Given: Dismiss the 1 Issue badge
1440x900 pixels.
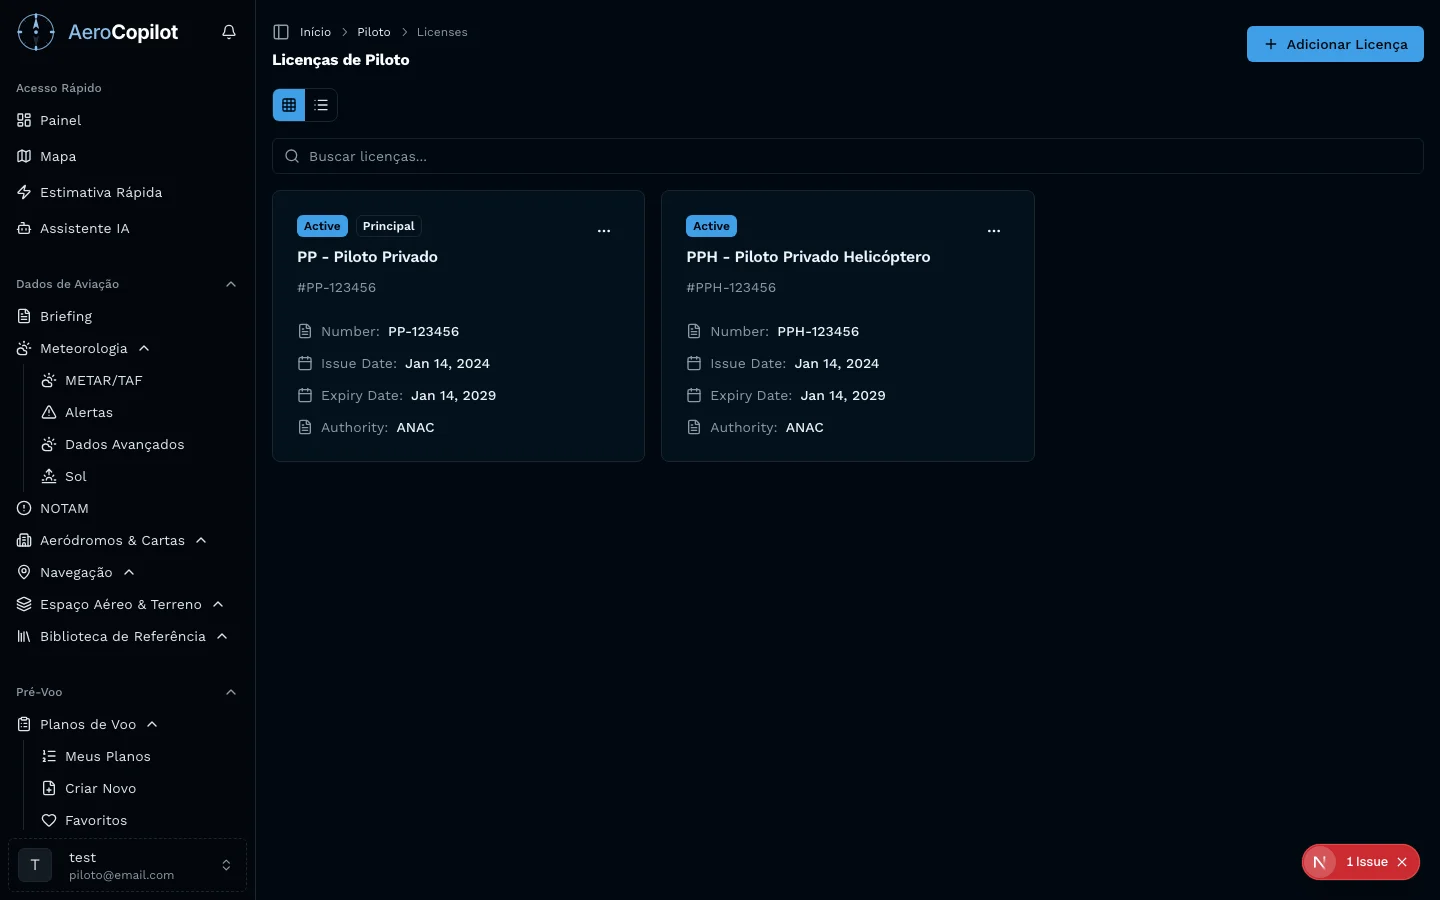Looking at the screenshot, I should (x=1402, y=862).
